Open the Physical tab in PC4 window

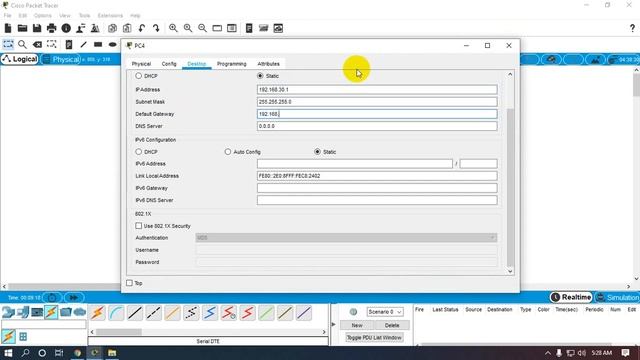141,64
